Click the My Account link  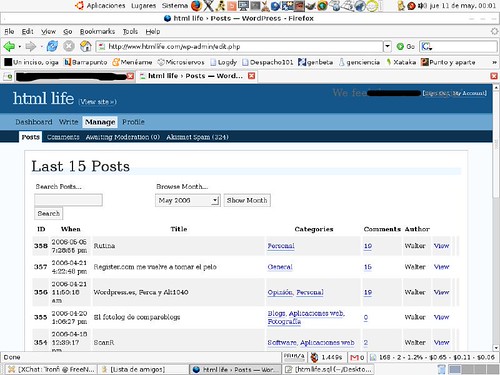[469, 93]
